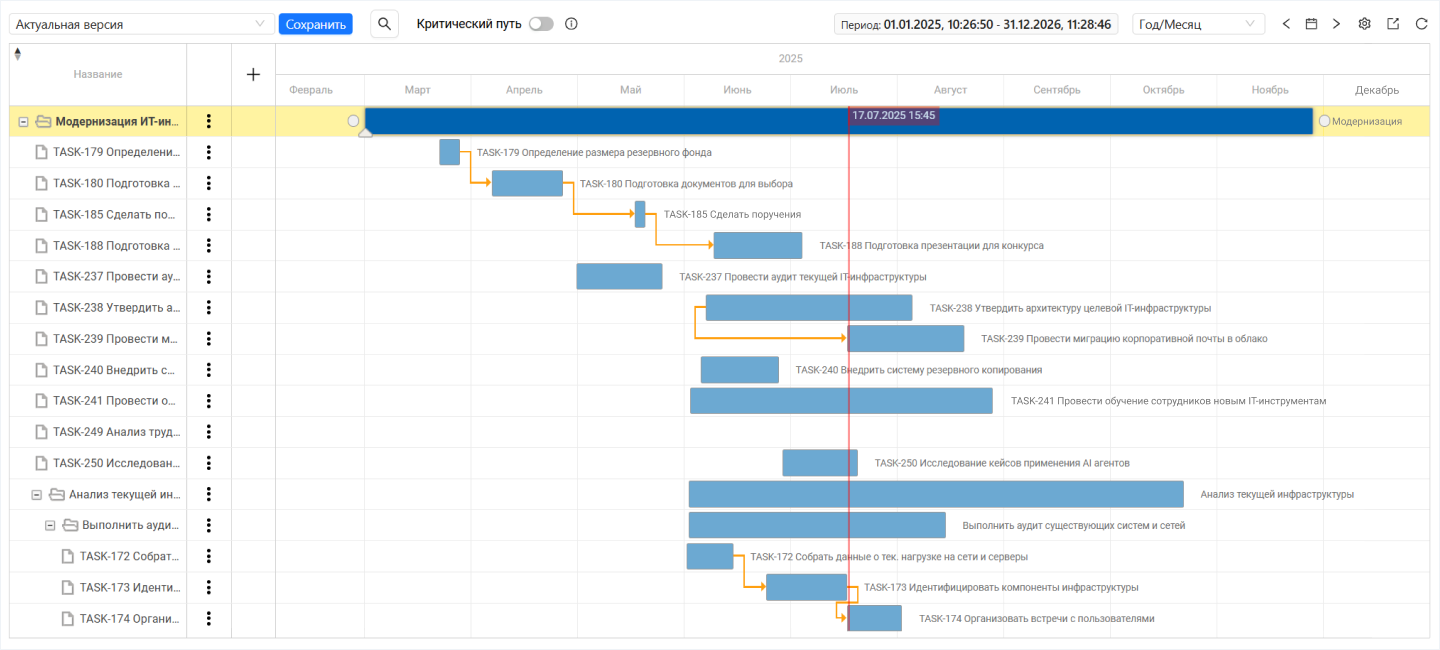The height and width of the screenshot is (650, 1440).
Task: Click the plus icon to add column
Action: point(253,74)
